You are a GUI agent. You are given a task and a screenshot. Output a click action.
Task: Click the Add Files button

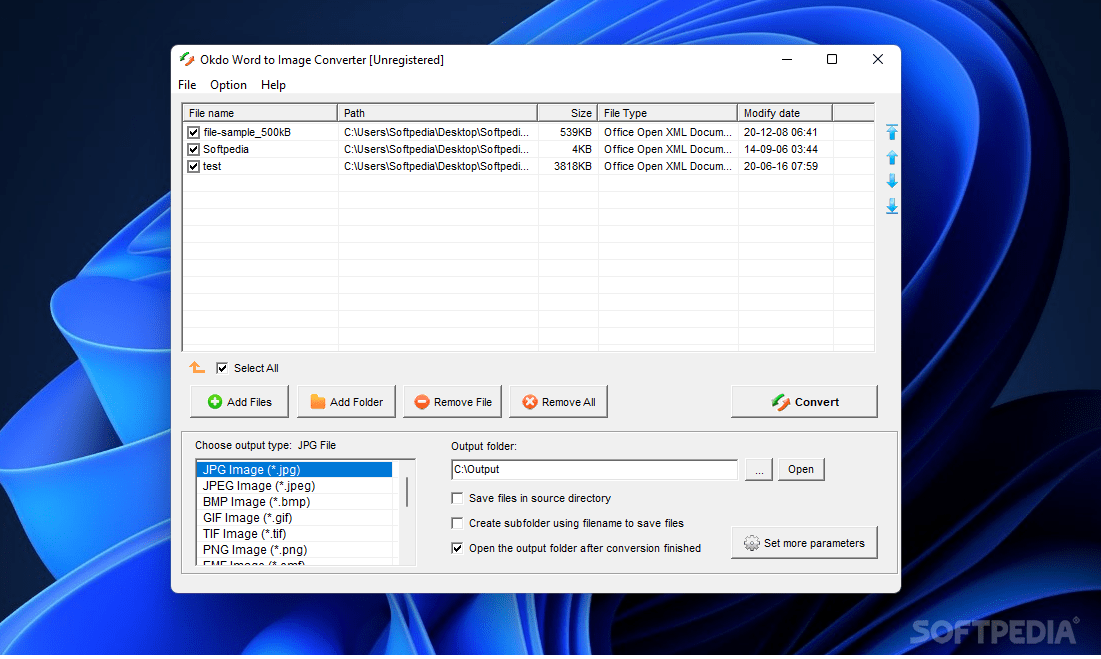[x=239, y=402]
